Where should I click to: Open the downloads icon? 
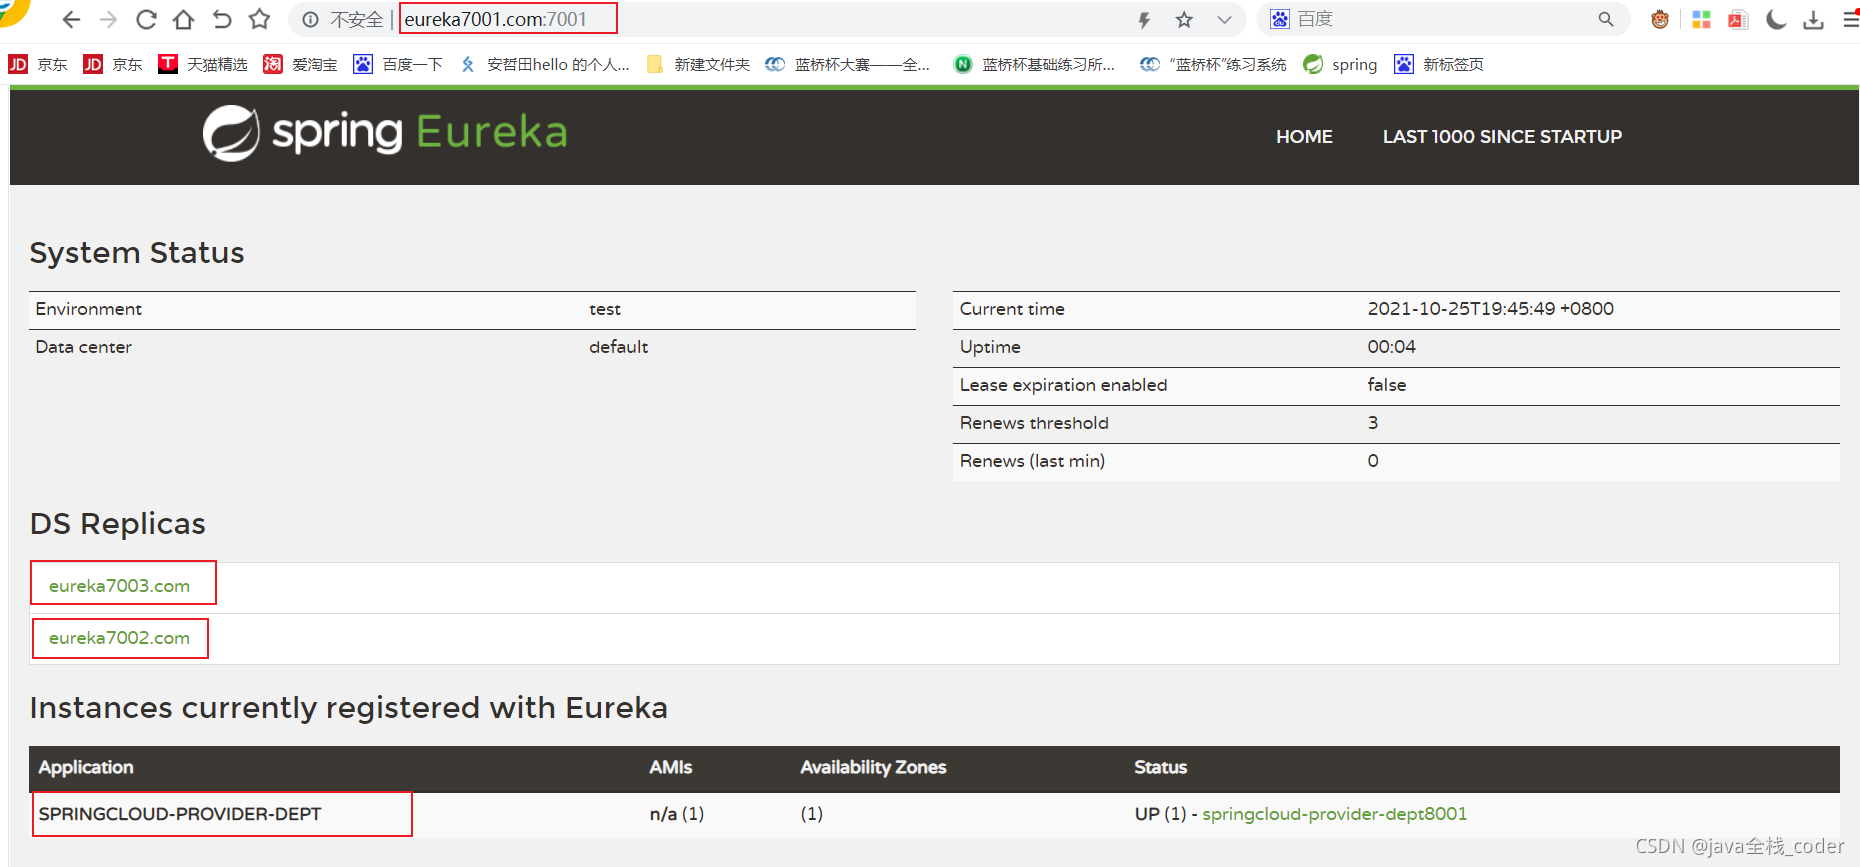(x=1813, y=19)
